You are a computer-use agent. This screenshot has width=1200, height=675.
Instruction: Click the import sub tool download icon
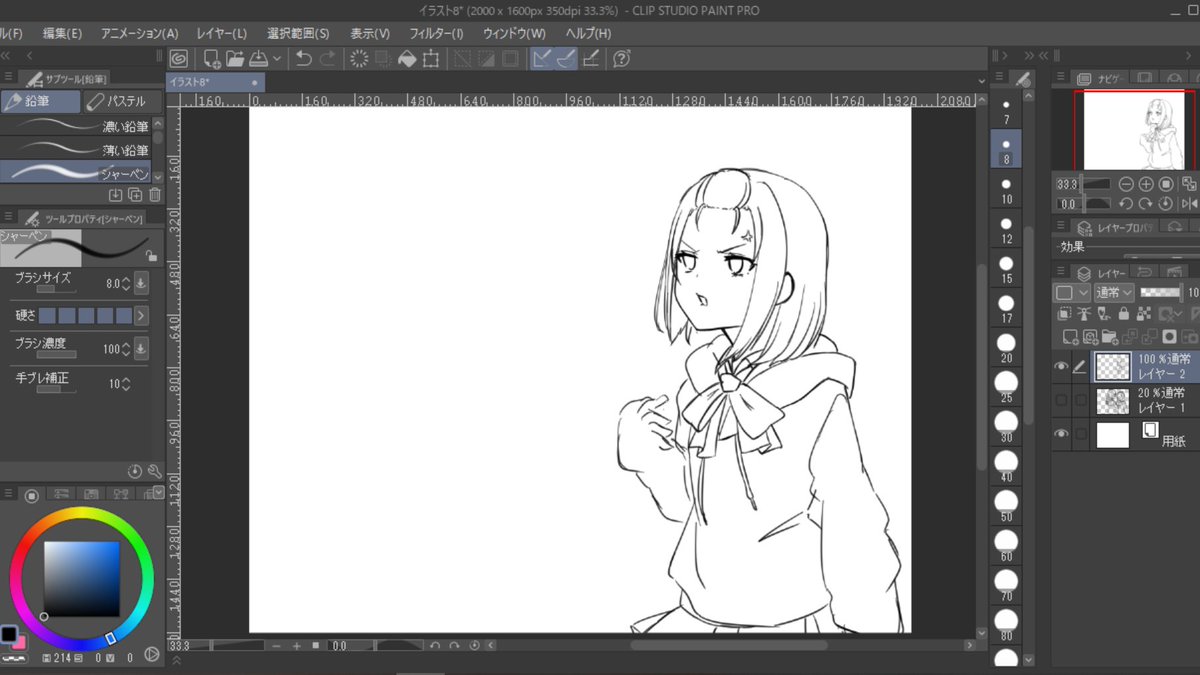click(116, 195)
